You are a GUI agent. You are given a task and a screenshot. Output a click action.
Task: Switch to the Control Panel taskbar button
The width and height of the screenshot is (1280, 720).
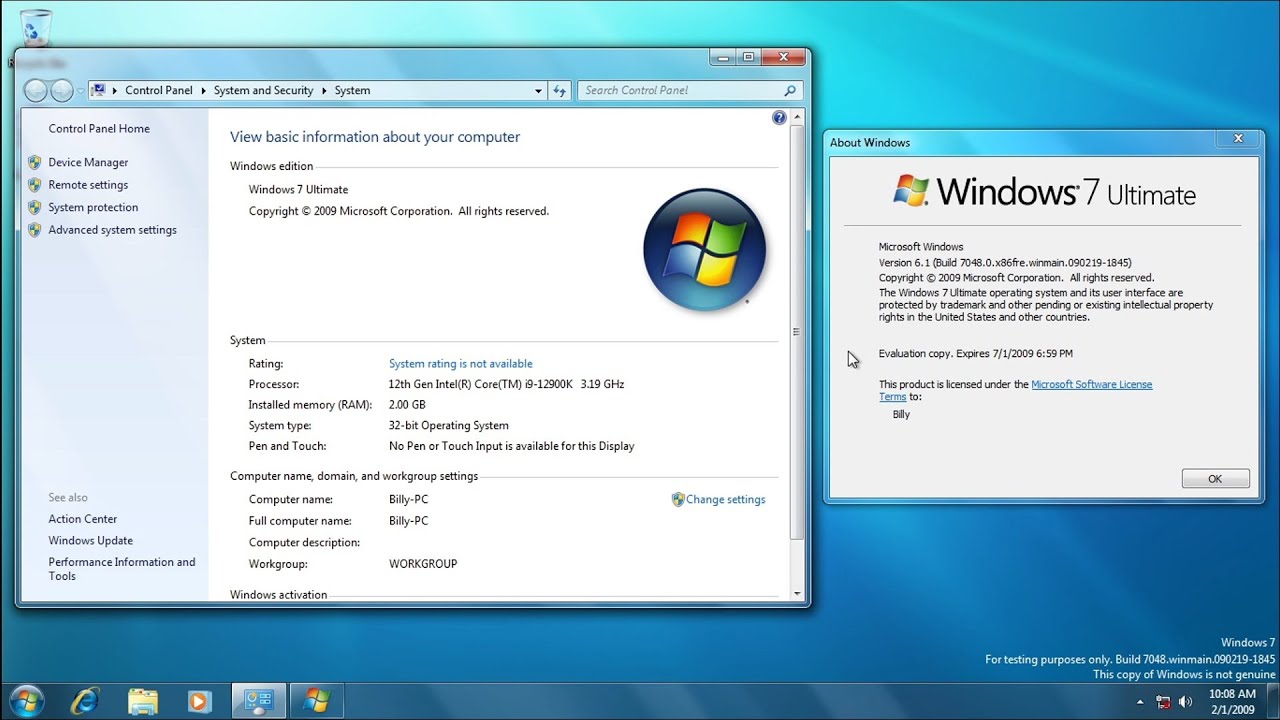click(x=259, y=701)
